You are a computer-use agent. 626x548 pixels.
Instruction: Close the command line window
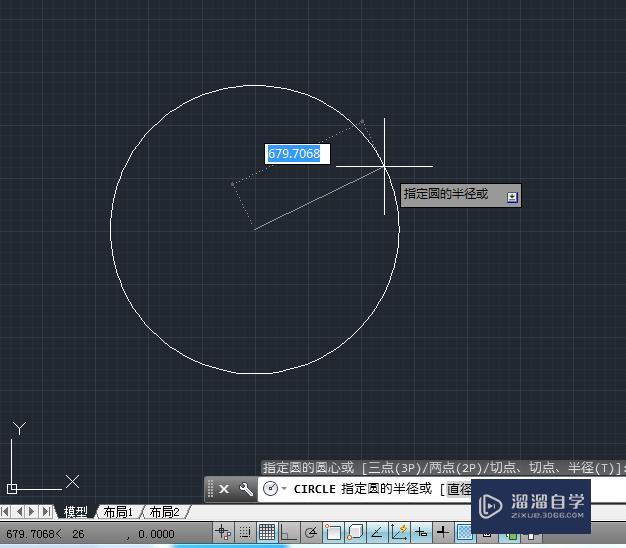[x=224, y=489]
